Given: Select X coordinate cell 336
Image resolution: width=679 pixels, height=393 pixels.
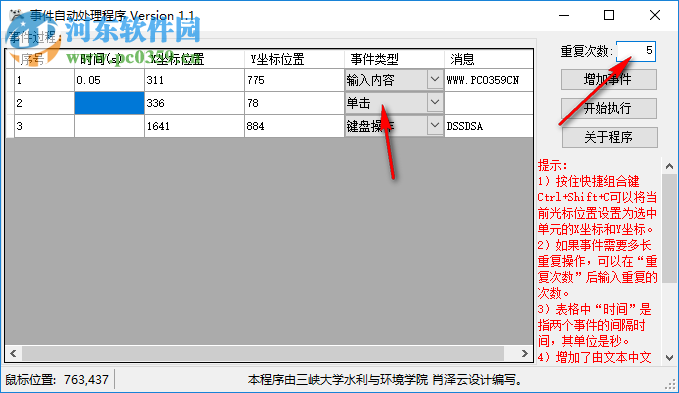Looking at the screenshot, I should [x=194, y=103].
